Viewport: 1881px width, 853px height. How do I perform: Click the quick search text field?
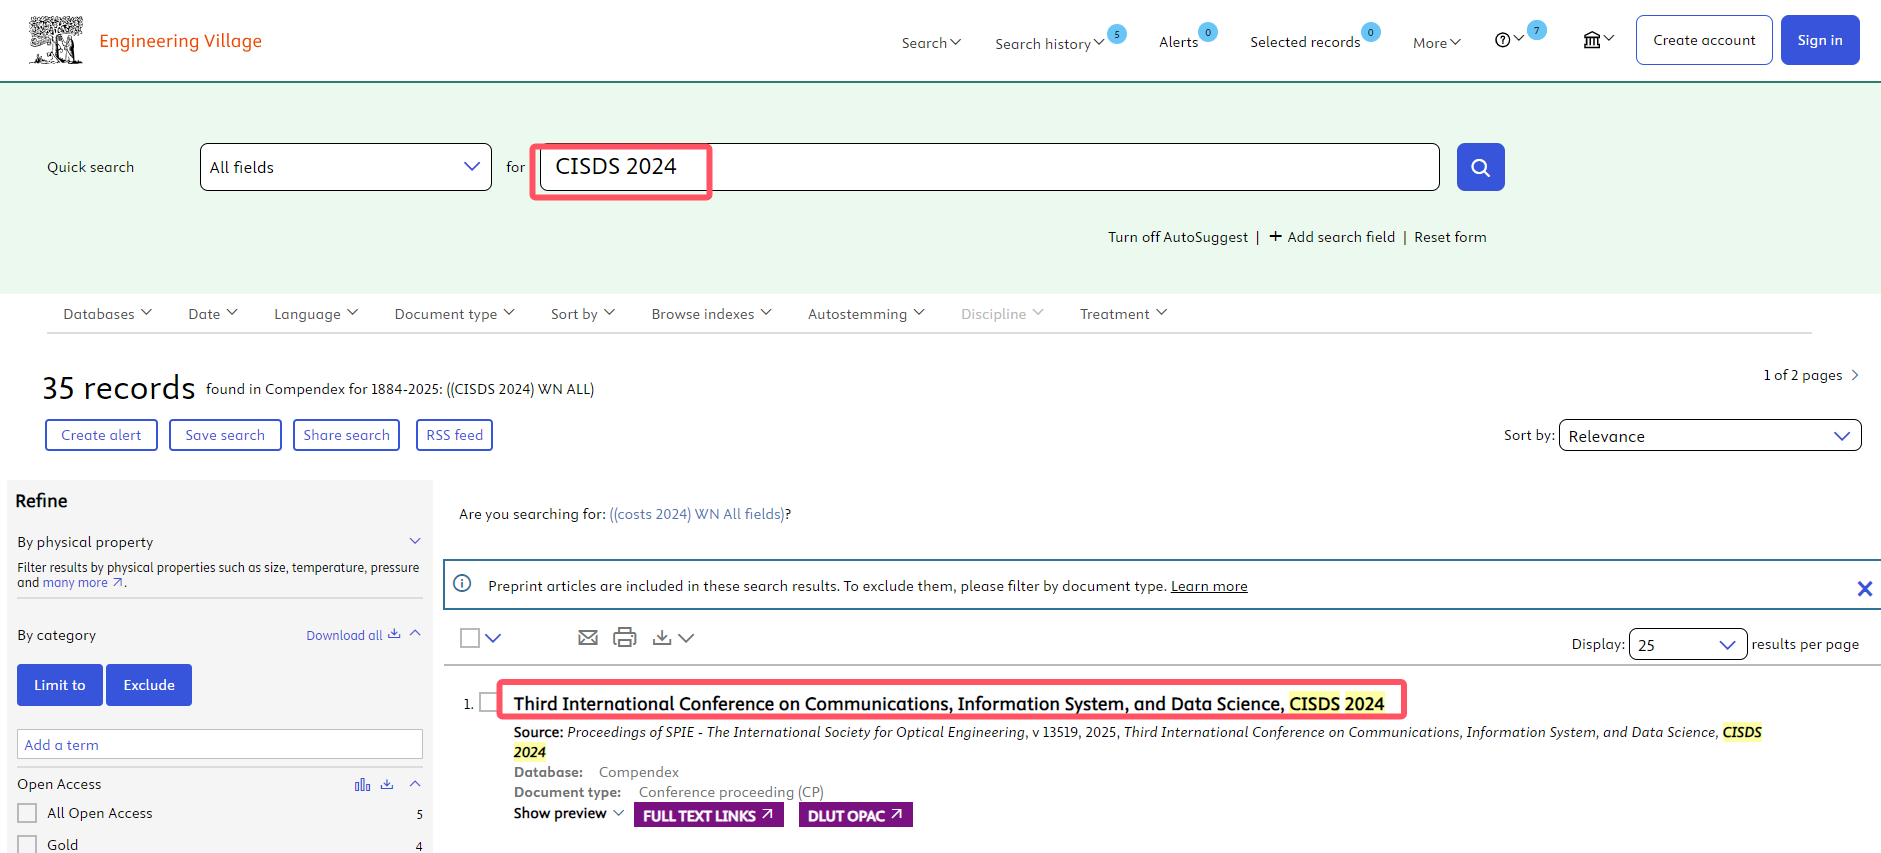[x=989, y=167]
